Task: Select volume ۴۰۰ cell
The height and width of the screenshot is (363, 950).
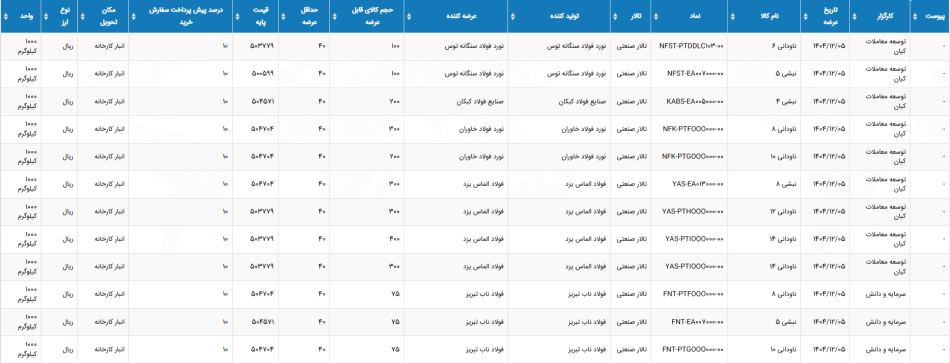Action: point(394,239)
